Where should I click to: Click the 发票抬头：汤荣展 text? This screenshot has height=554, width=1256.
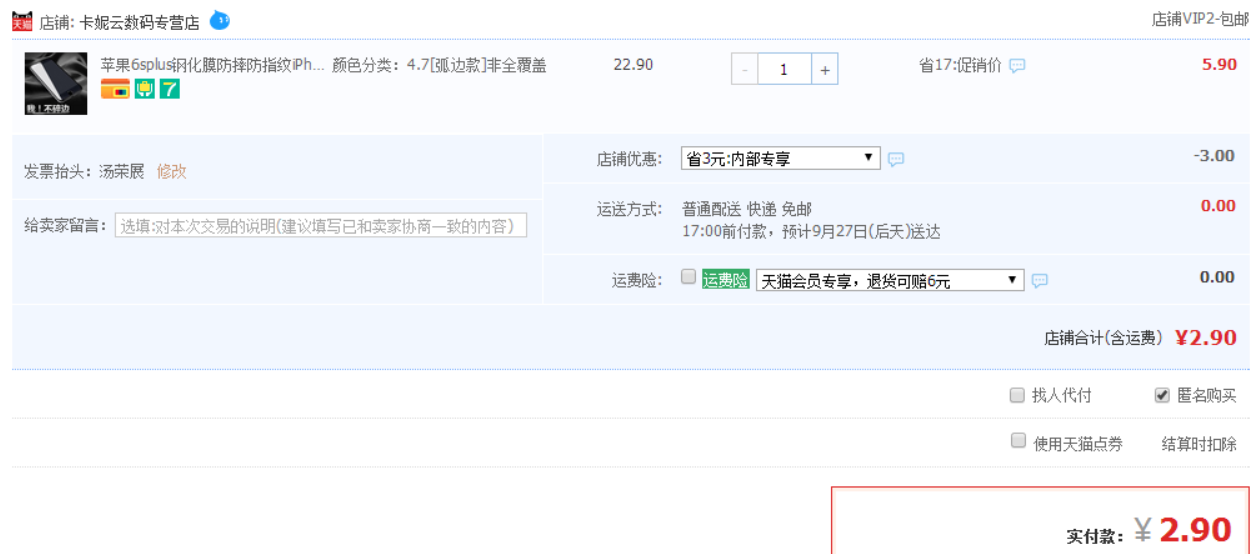[x=84, y=171]
